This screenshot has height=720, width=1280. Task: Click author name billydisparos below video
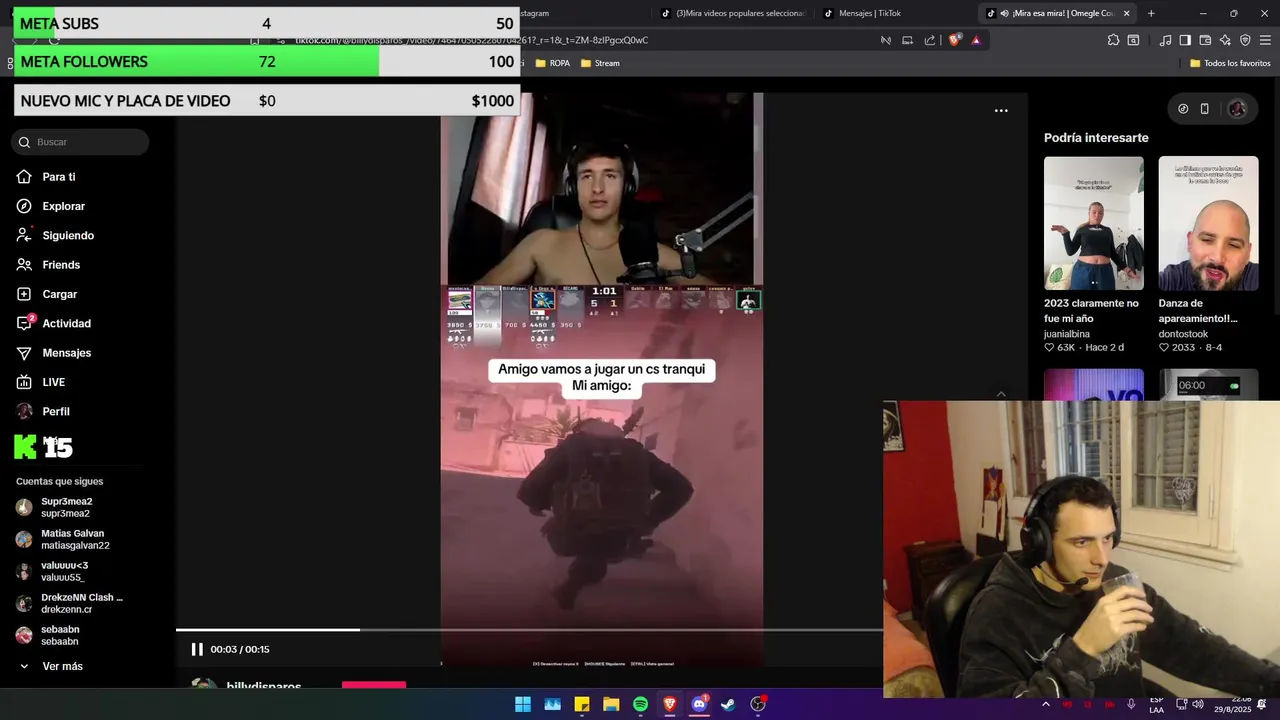pos(264,687)
